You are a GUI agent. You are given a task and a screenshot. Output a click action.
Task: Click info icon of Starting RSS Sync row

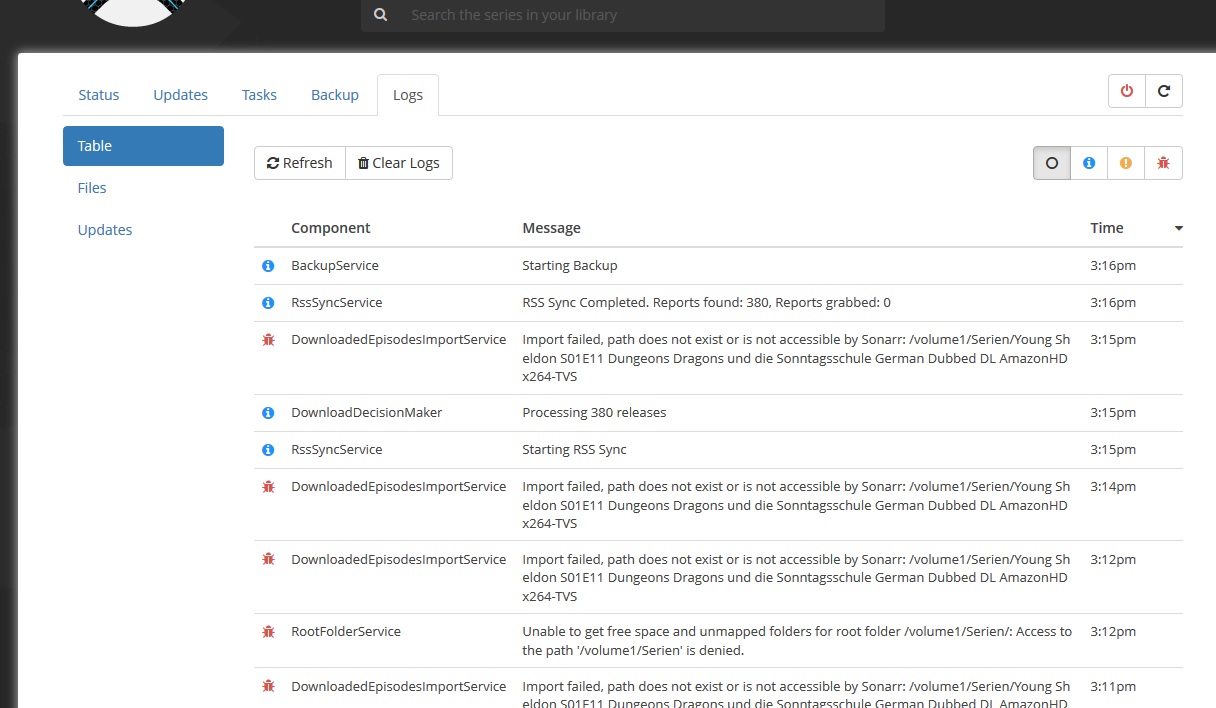[268, 450]
